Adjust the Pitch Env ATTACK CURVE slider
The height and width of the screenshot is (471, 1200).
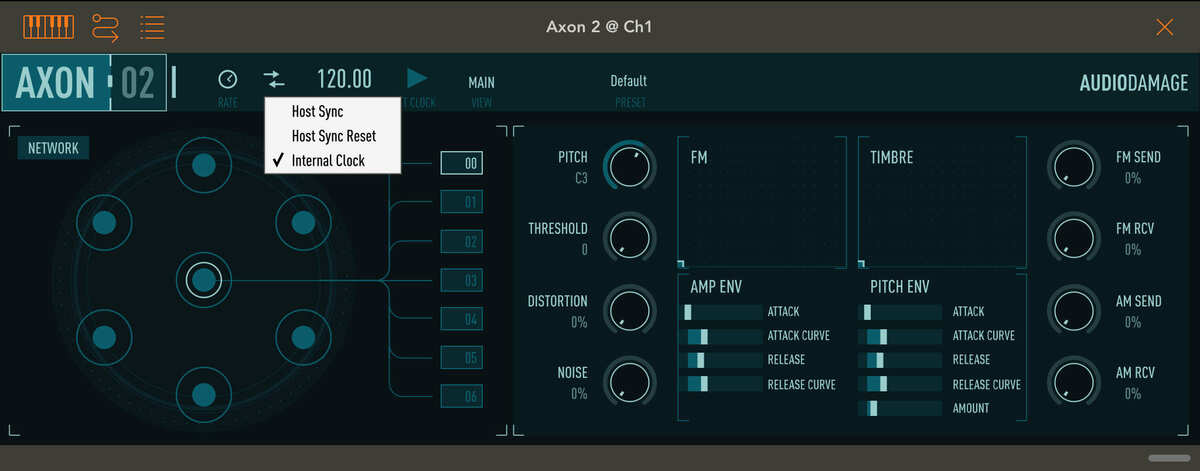[x=903, y=336]
